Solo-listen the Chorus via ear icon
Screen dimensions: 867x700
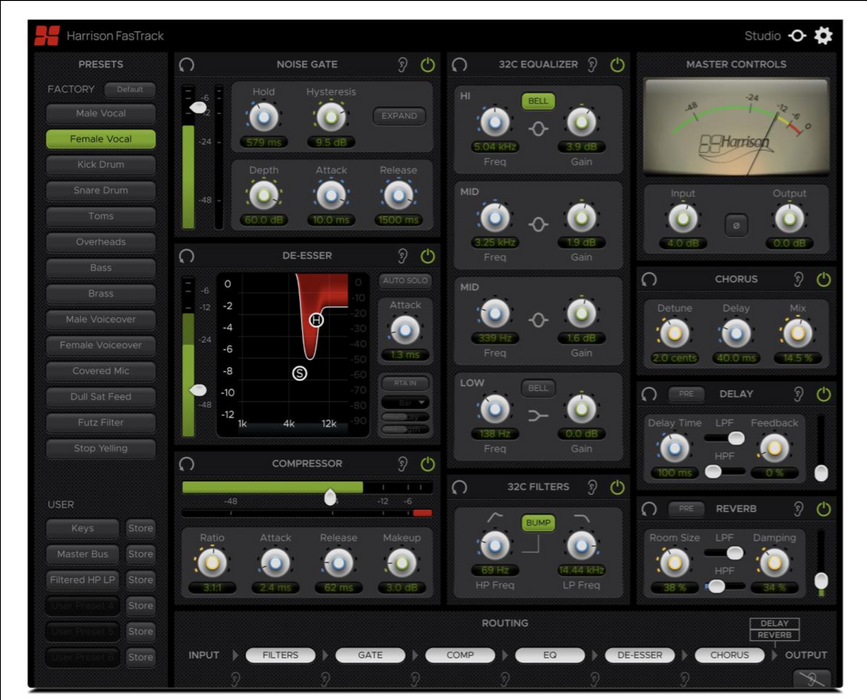(798, 279)
